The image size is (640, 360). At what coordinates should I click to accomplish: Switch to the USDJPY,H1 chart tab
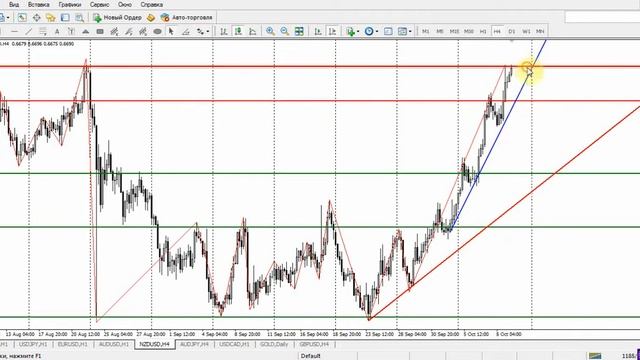point(33,344)
